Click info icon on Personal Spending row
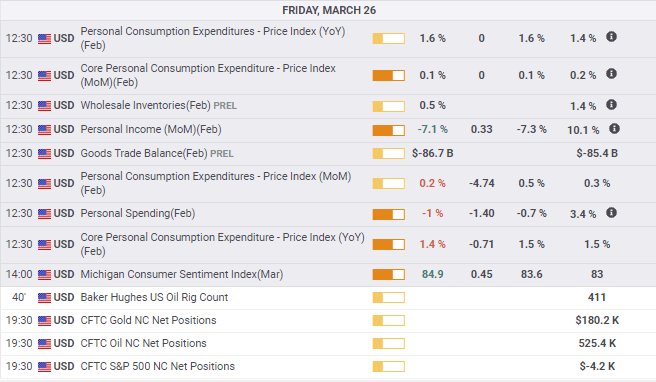The width and height of the screenshot is (656, 382). click(611, 213)
